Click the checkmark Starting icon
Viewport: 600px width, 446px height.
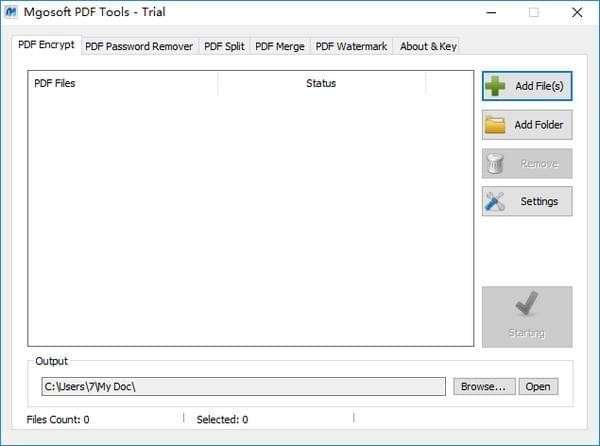coord(527,303)
